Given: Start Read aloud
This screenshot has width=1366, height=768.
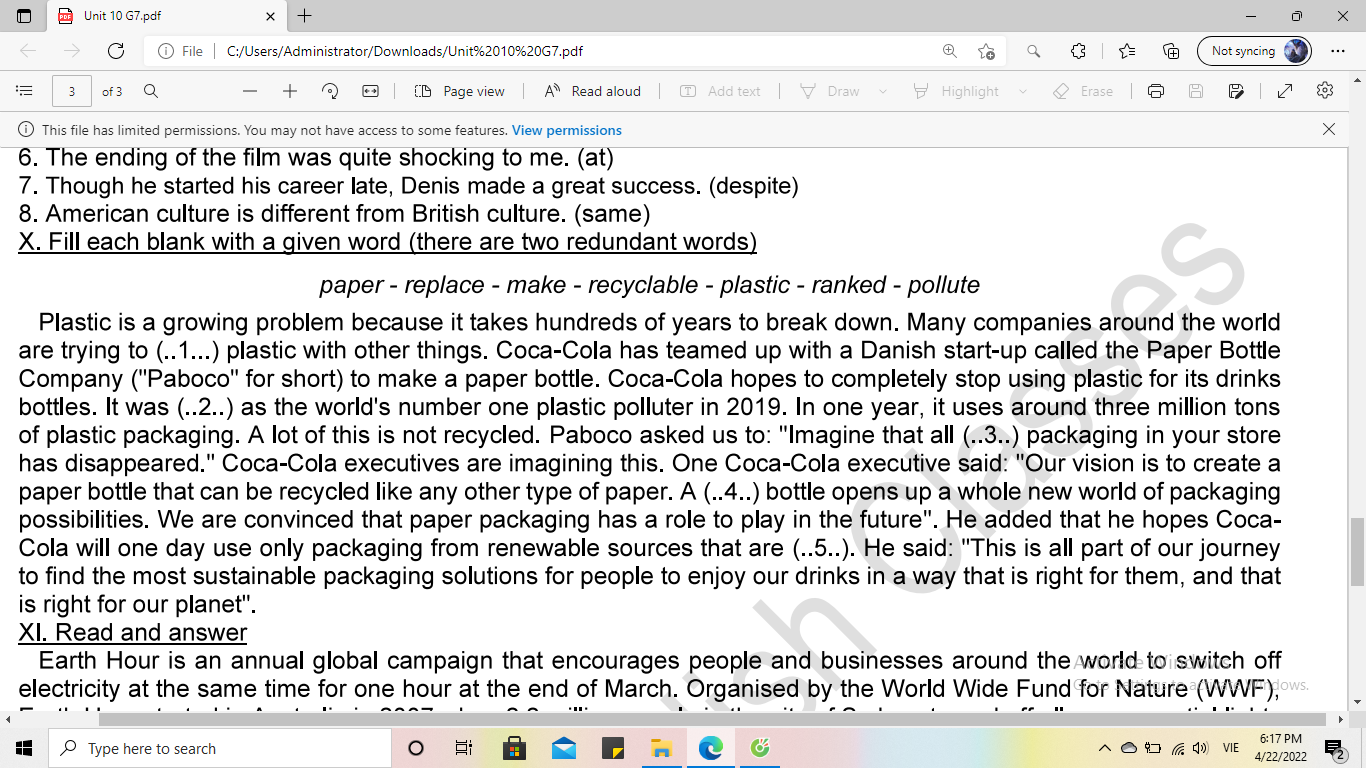Looking at the screenshot, I should click(593, 91).
